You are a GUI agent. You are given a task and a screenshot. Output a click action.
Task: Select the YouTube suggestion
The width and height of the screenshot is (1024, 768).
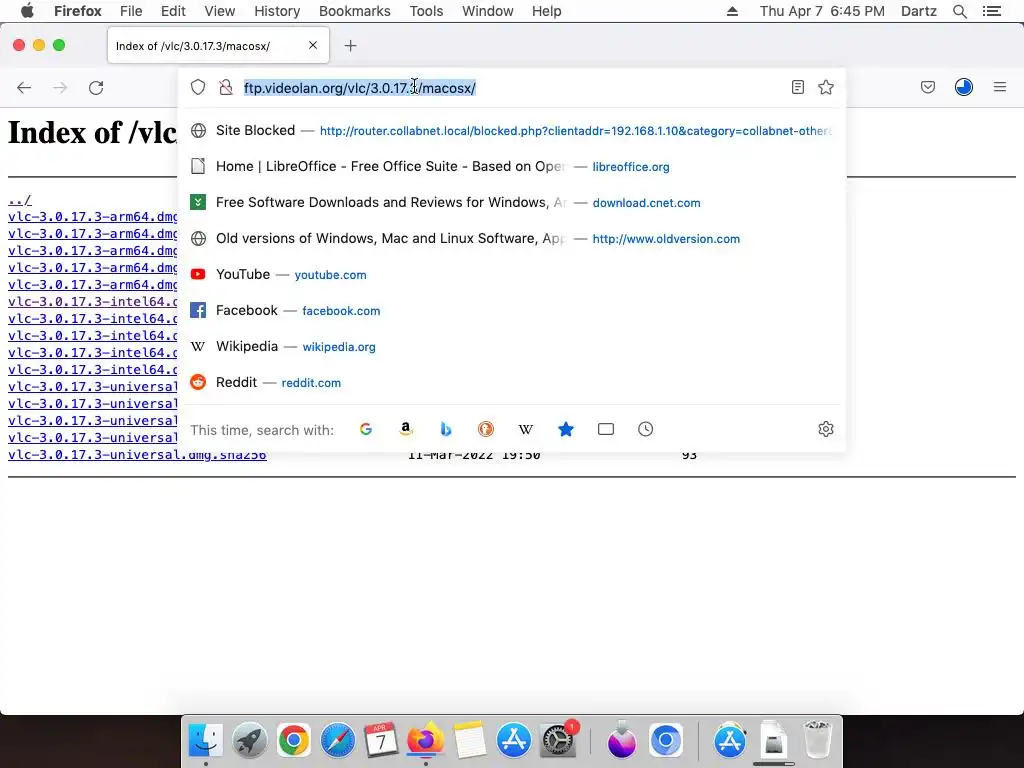(511, 274)
